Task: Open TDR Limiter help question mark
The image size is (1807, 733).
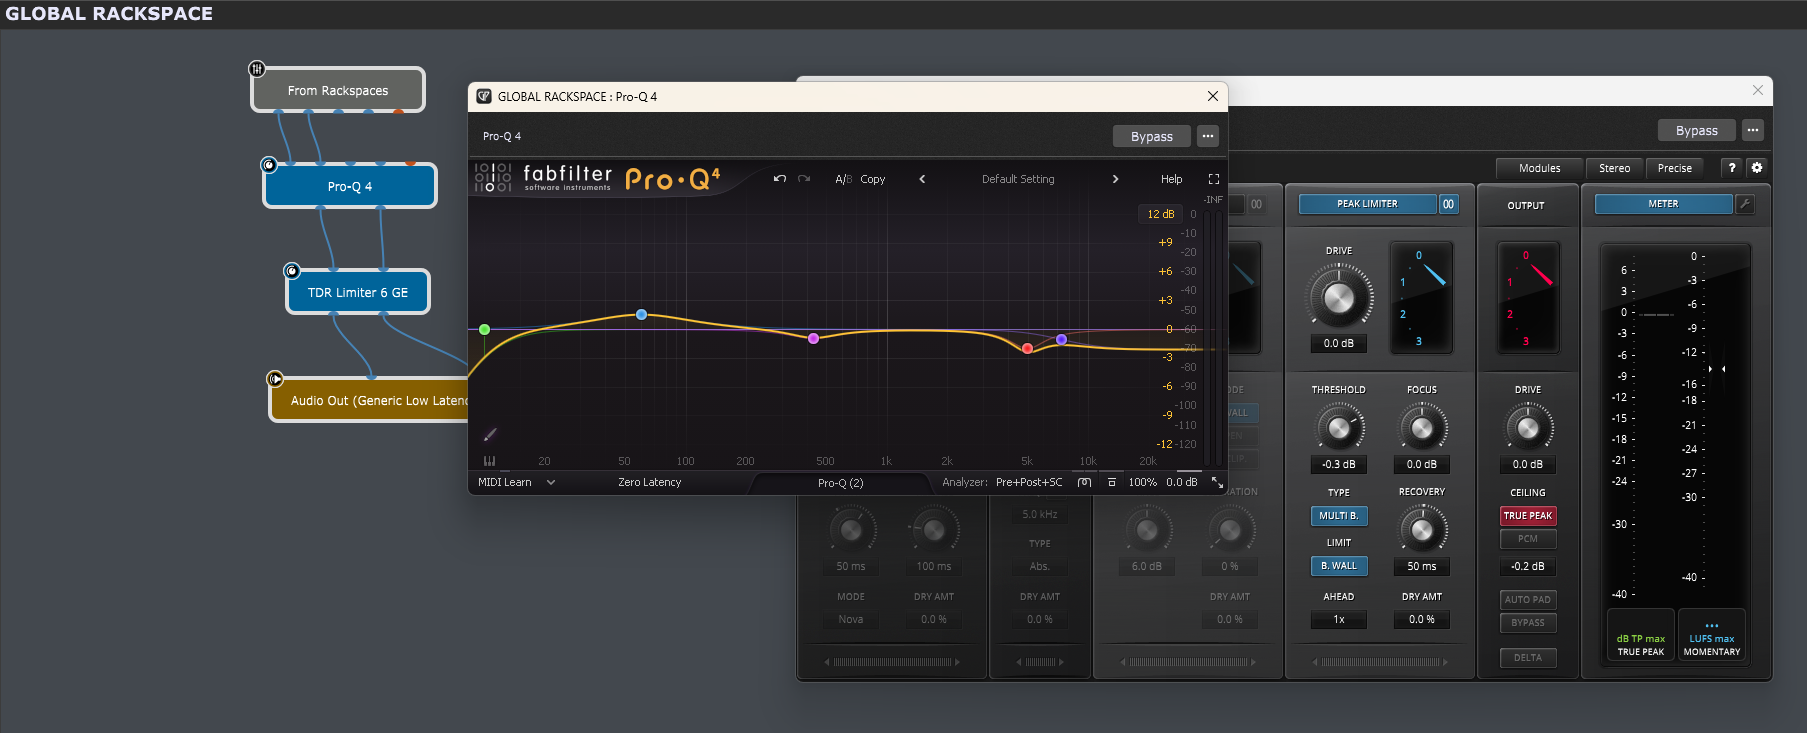Action: [1732, 168]
